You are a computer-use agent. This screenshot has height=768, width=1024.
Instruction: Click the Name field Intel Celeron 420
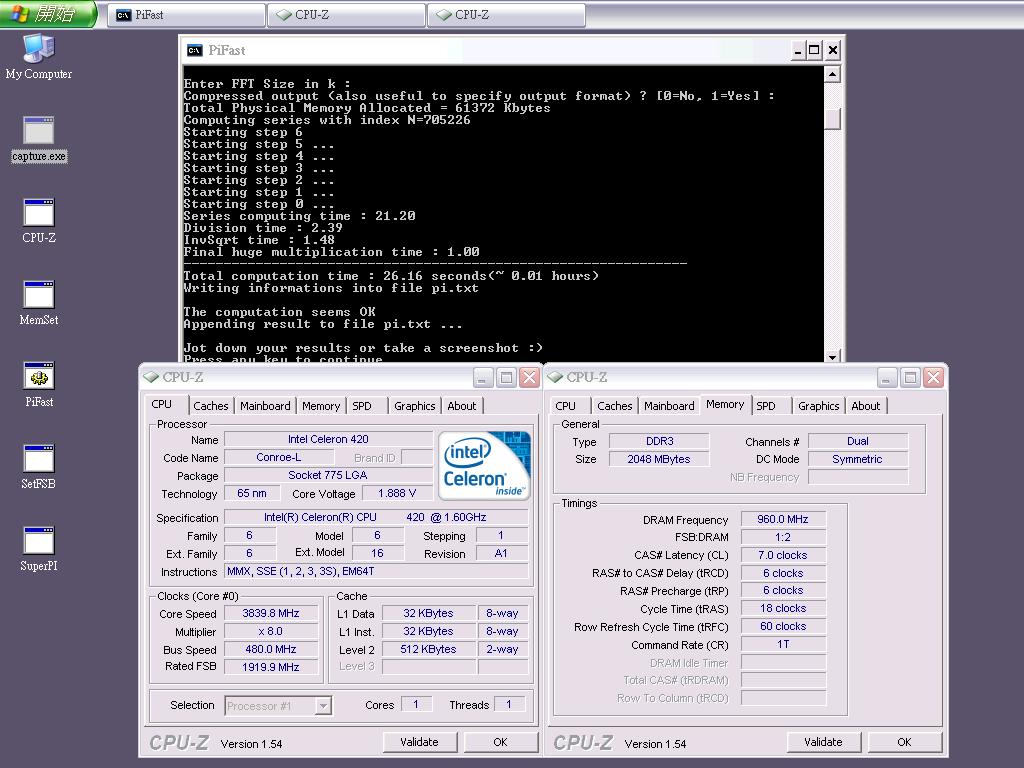click(x=328, y=440)
